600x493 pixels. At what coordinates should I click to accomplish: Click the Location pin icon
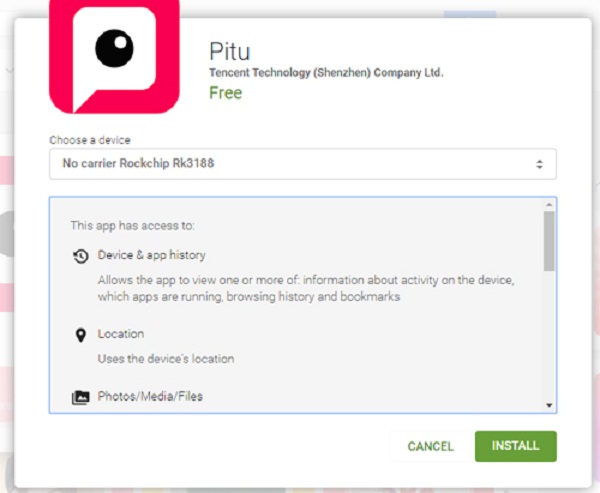[x=80, y=335]
